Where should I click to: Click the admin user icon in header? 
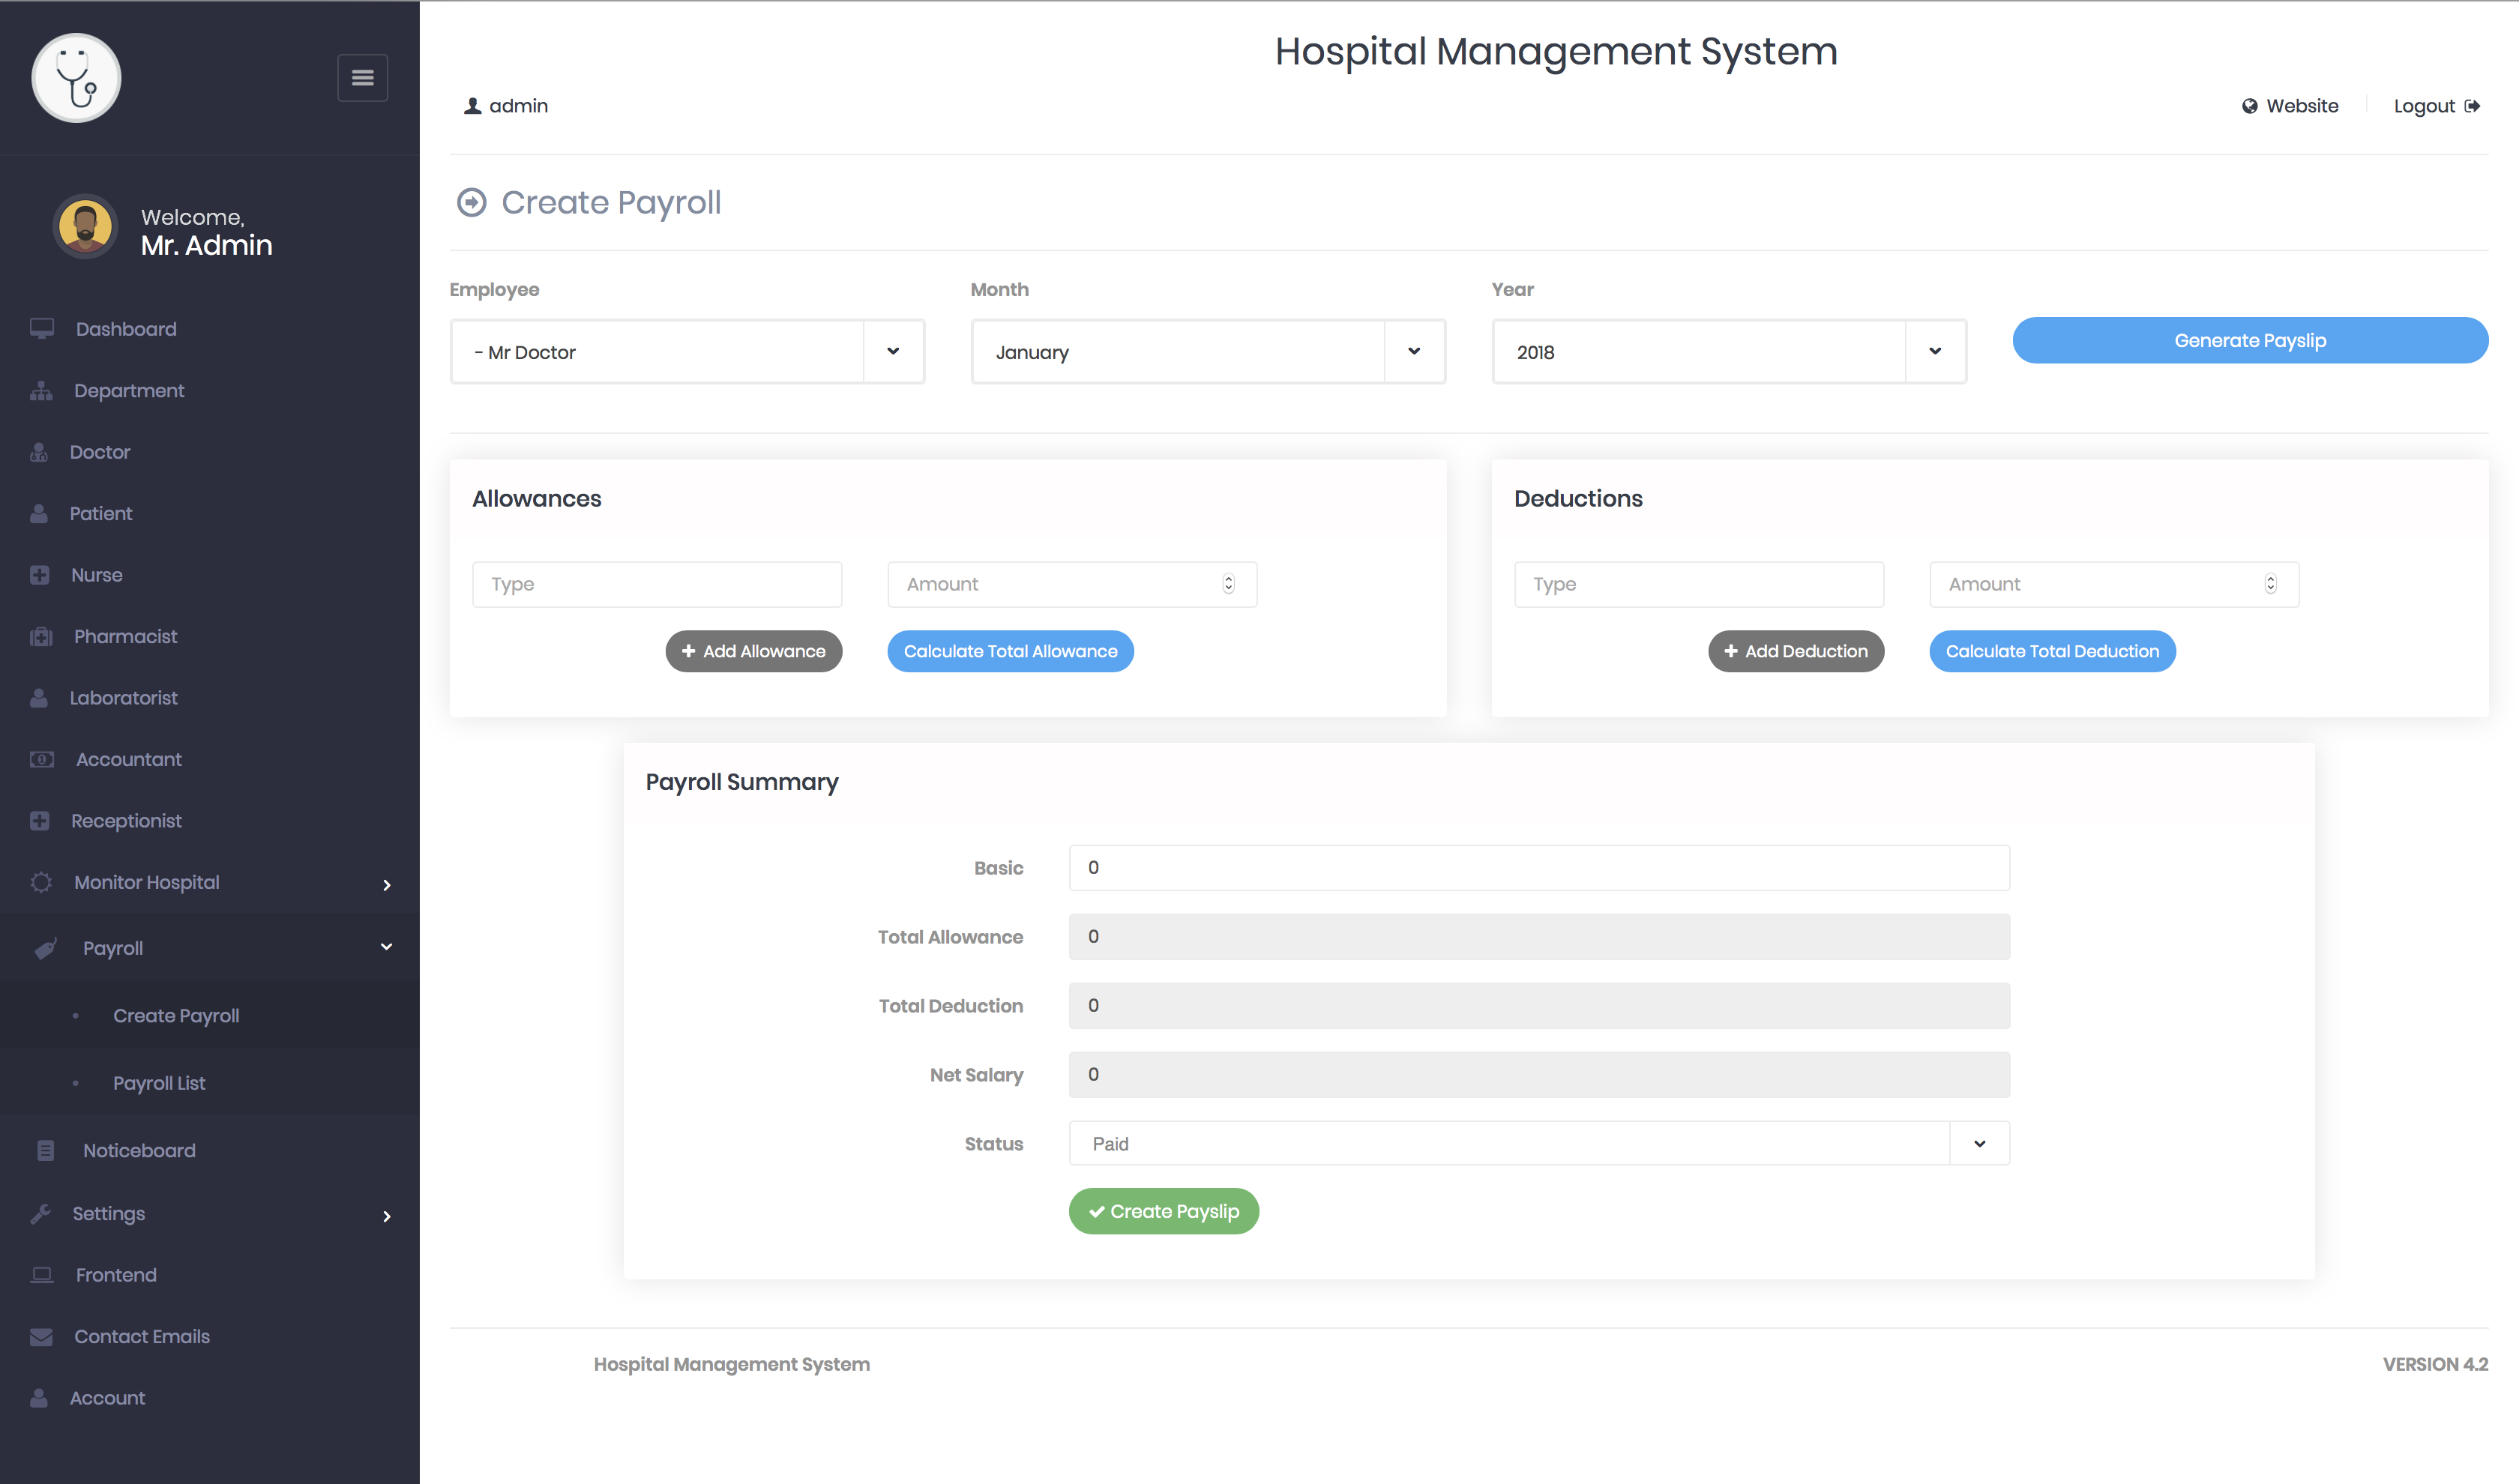tap(473, 106)
